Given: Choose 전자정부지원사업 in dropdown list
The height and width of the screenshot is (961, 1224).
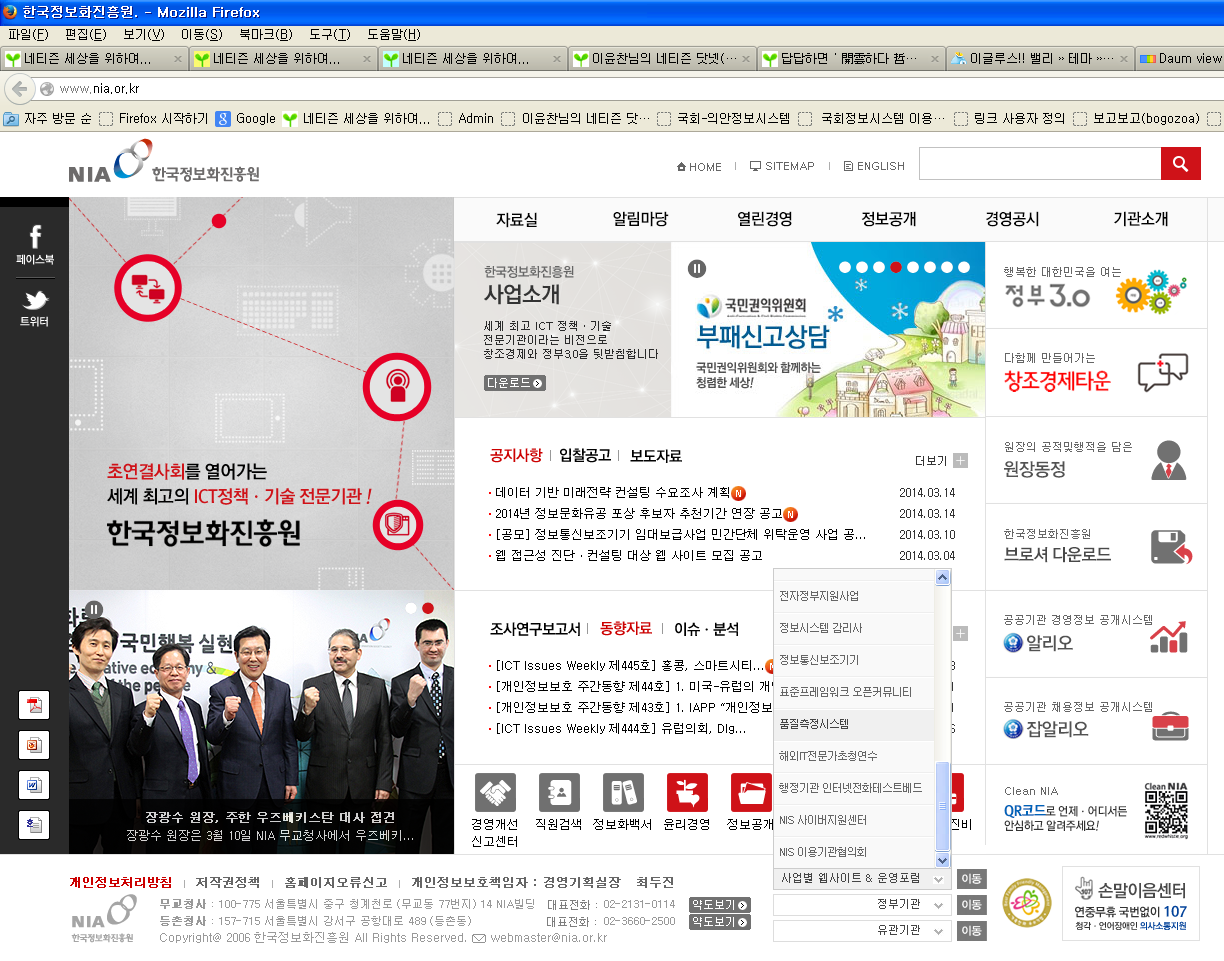Looking at the screenshot, I should pyautogui.click(x=854, y=595).
